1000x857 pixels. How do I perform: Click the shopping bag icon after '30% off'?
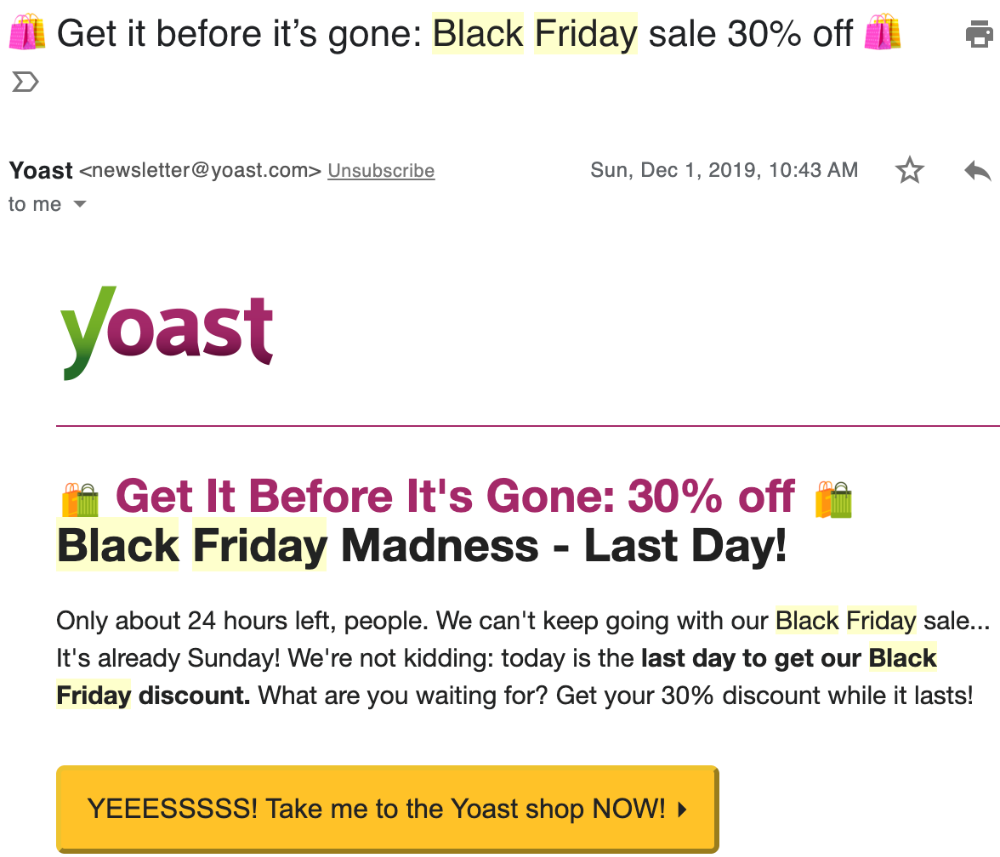pos(834,499)
